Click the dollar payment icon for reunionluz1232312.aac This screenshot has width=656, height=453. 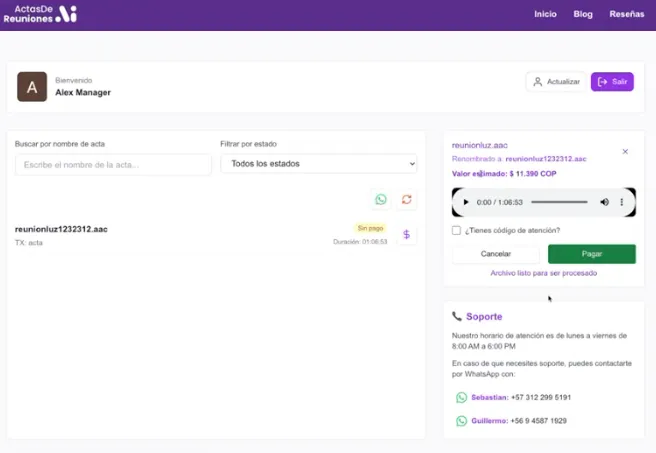pos(406,234)
